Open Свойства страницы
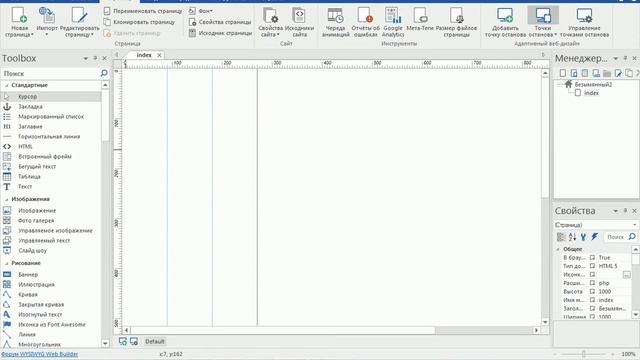The height and width of the screenshot is (360, 640). (x=220, y=22)
